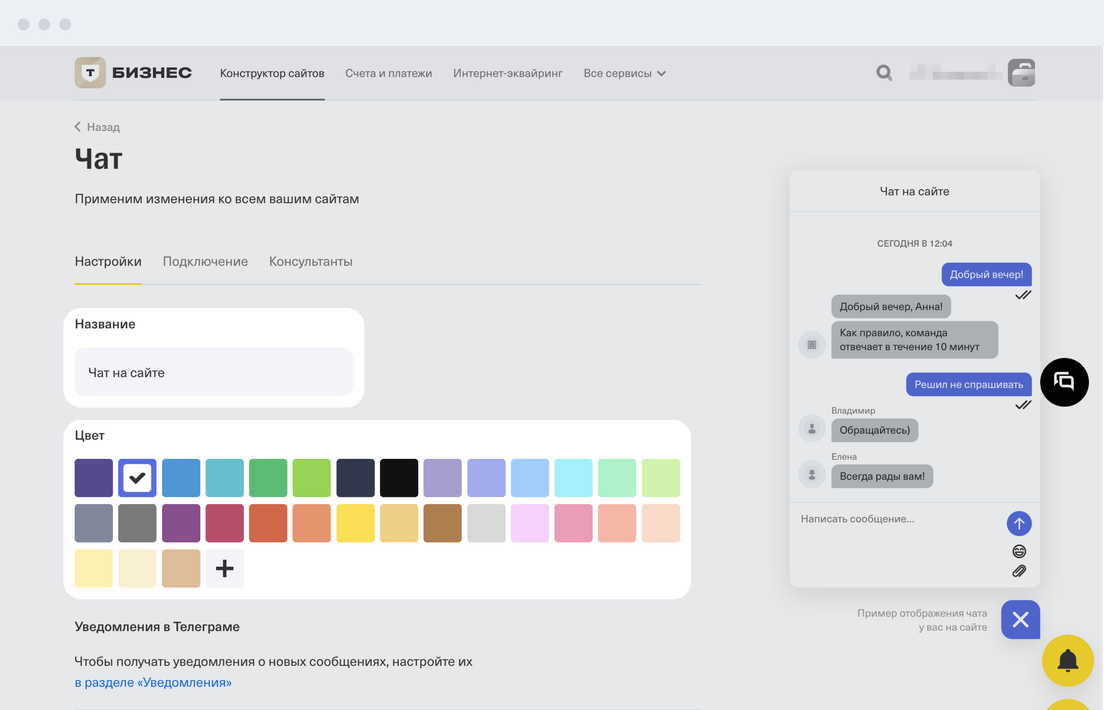Click the БИЗНЕС brand name
Screen dimensions: 1104x710
[x=152, y=73]
